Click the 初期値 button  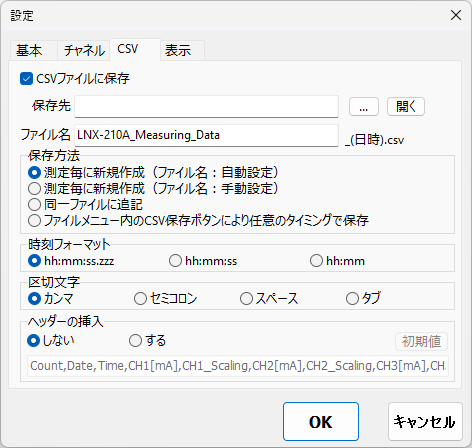421,341
